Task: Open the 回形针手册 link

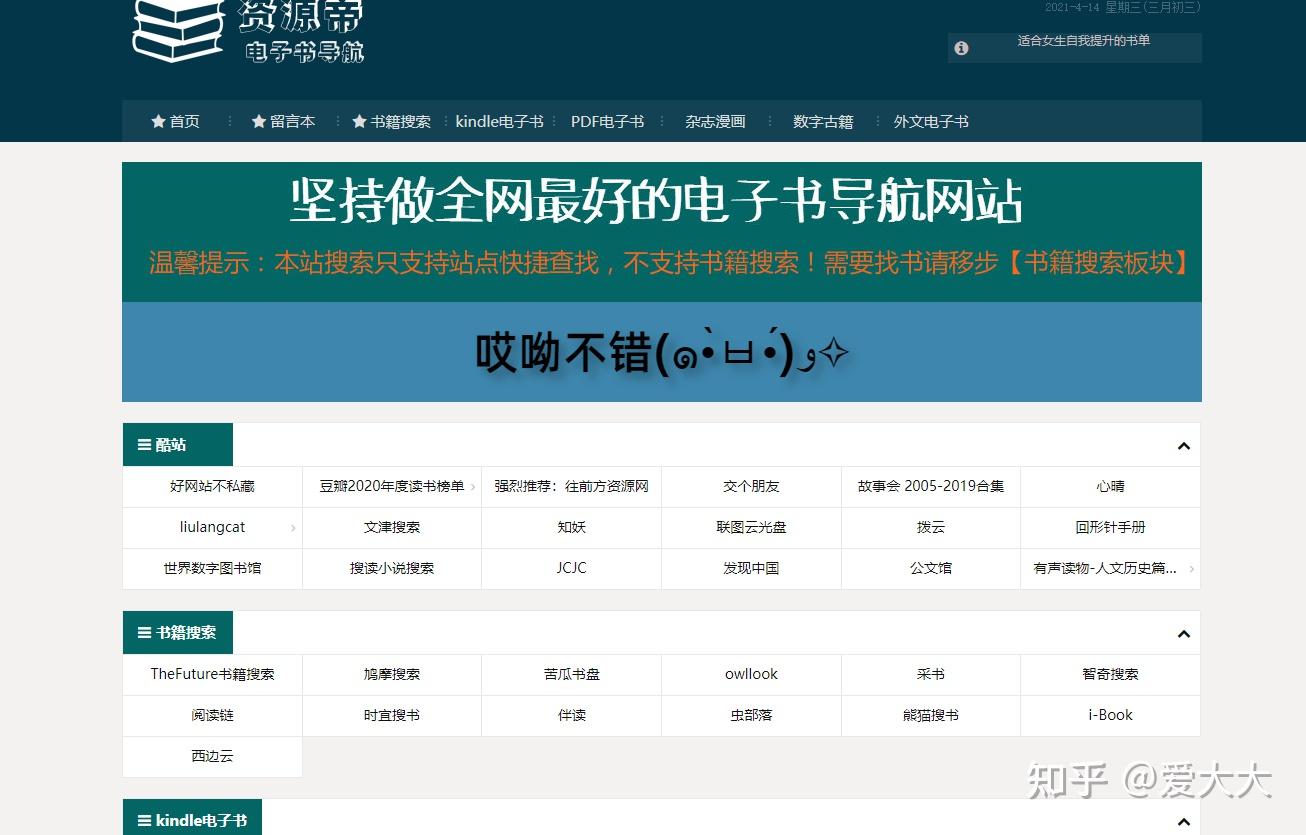Action: pos(1110,527)
